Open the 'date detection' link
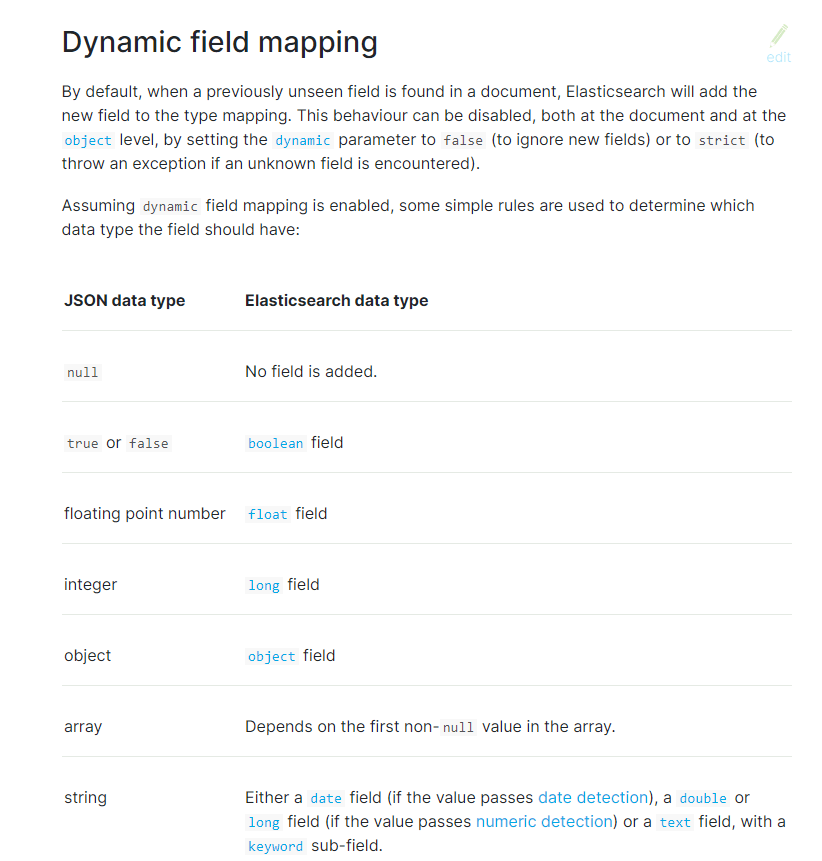The width and height of the screenshot is (822, 861). [x=593, y=797]
